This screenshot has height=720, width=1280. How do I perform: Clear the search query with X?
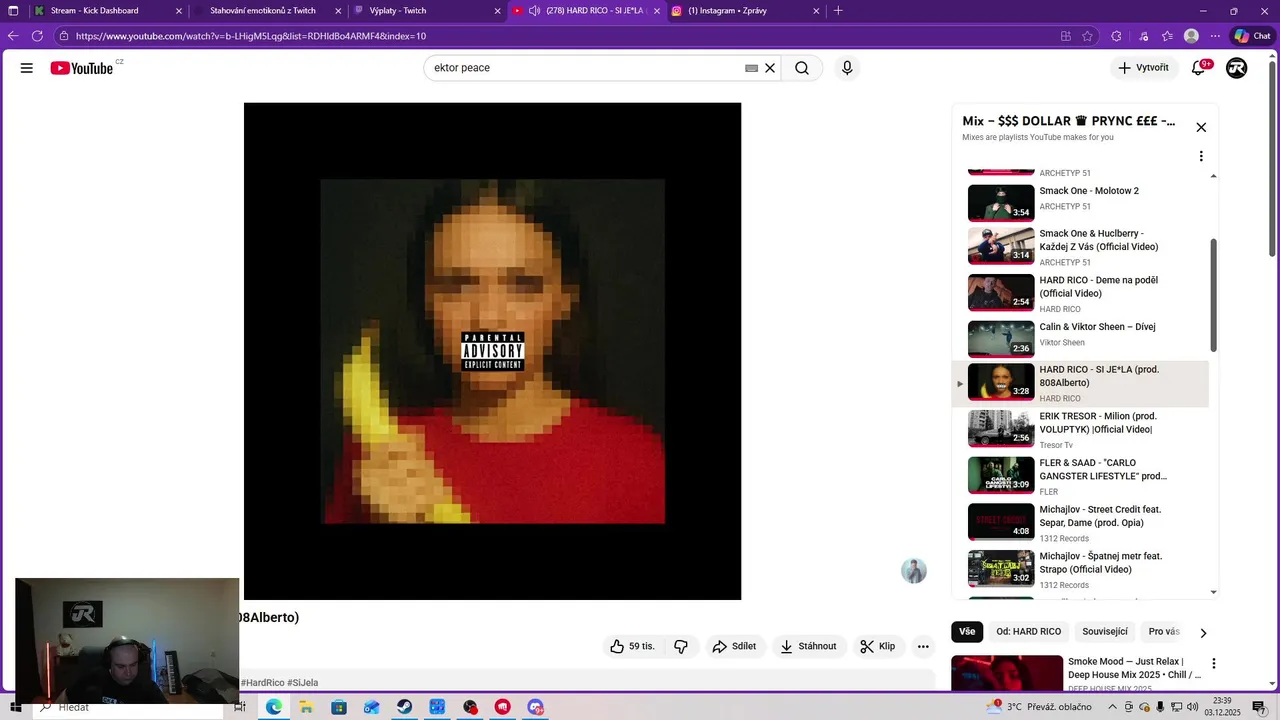click(x=770, y=68)
